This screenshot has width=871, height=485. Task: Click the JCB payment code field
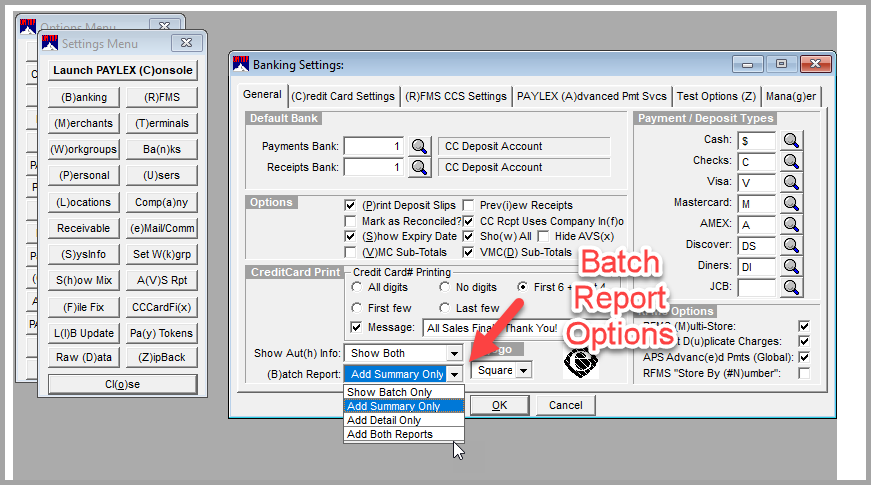[757, 287]
